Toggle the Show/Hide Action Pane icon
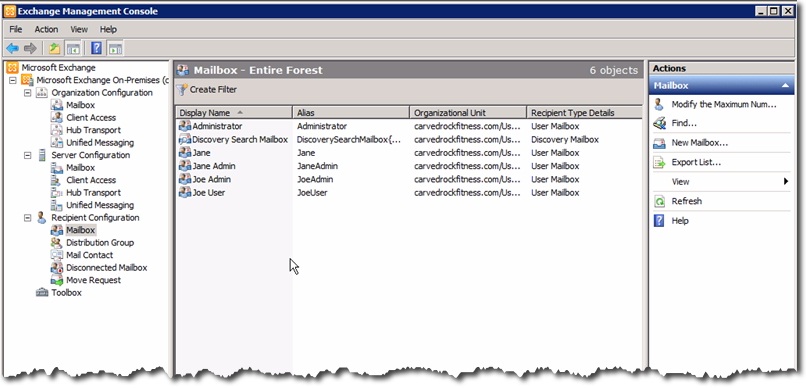807x388 pixels. [x=115, y=49]
